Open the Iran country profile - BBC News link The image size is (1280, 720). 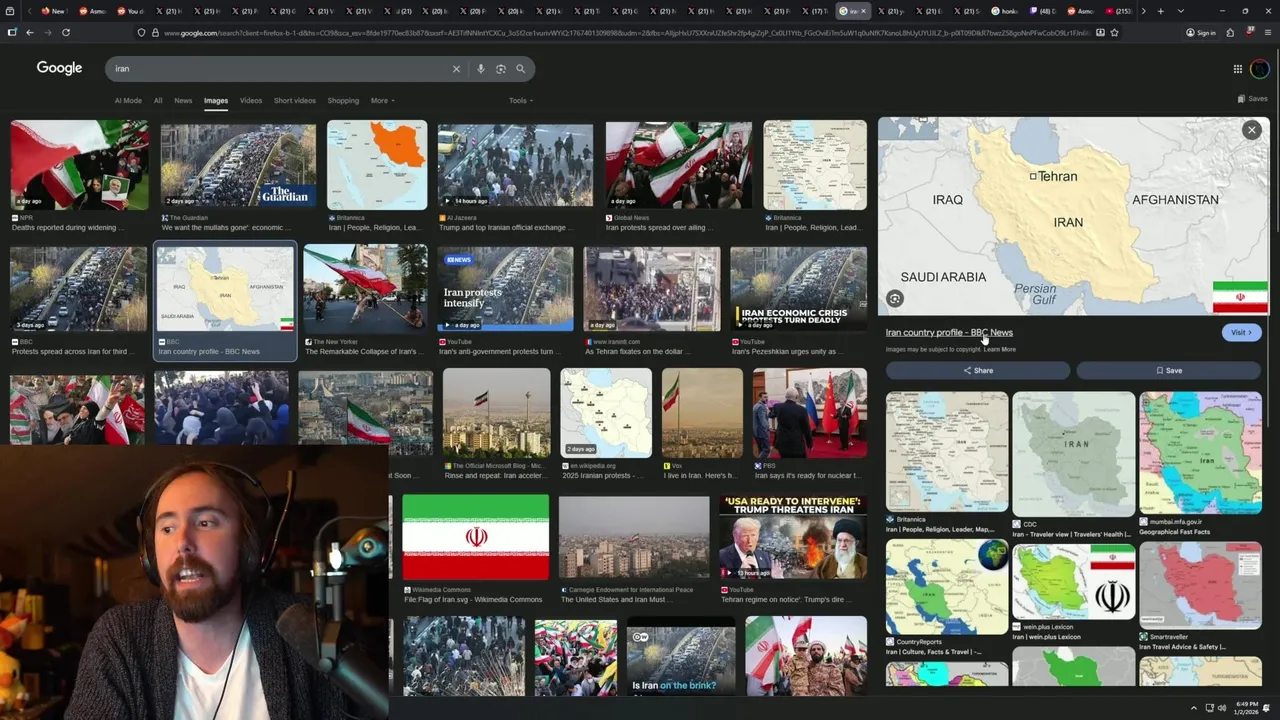pyautogui.click(x=949, y=332)
